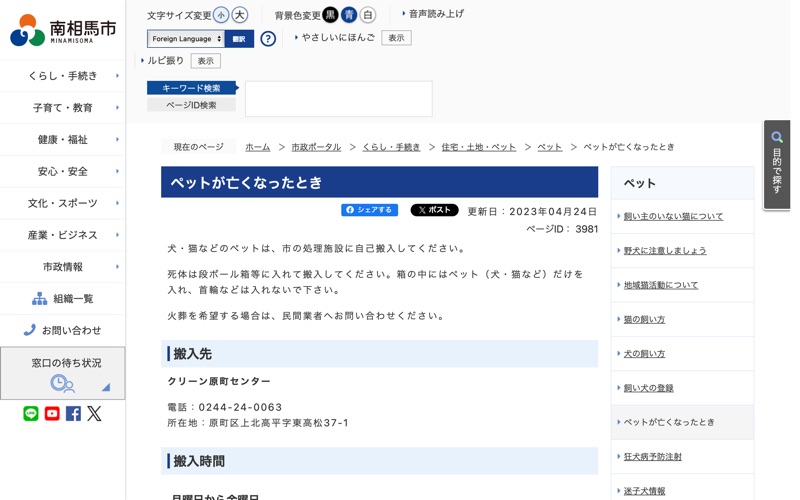Open the 目的で探す side tab

click(x=777, y=165)
